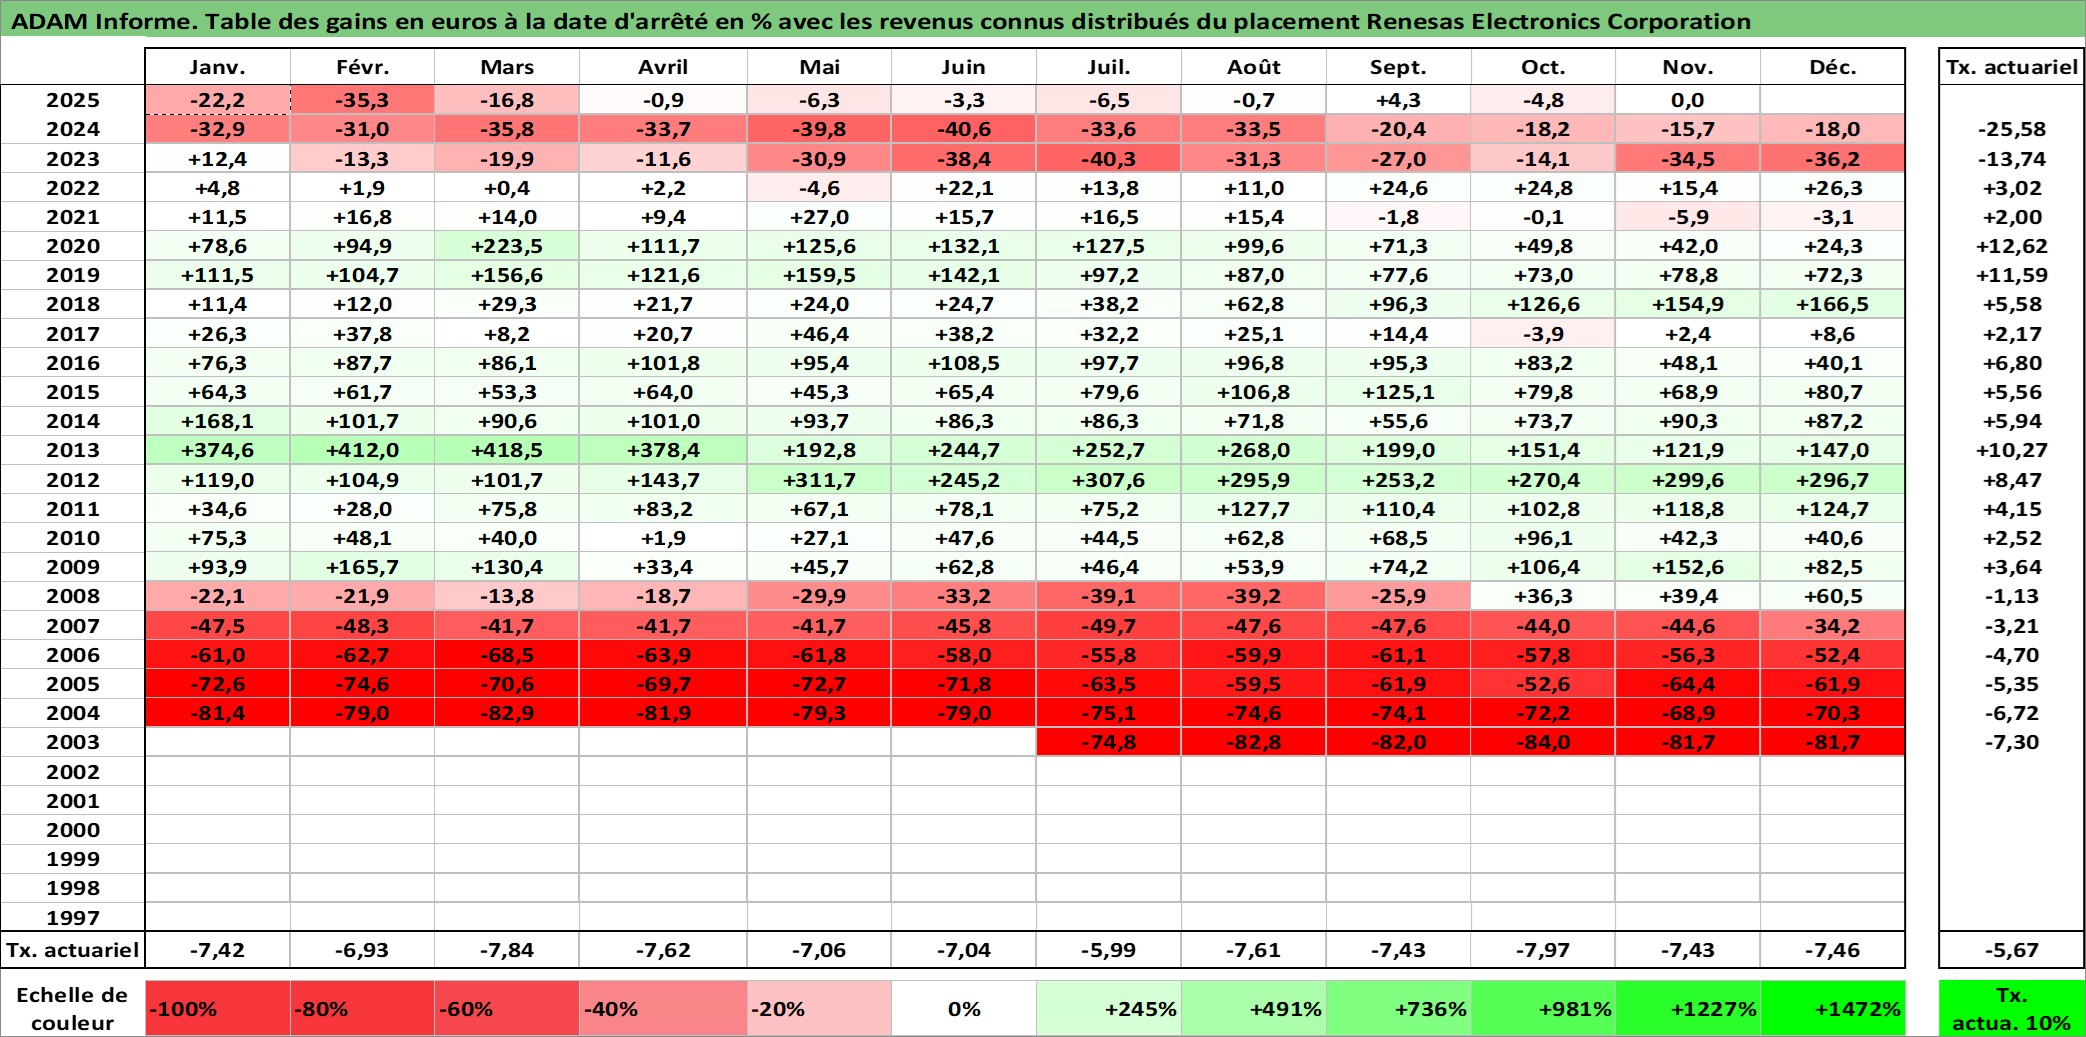Viewport: 2086px width, 1037px height.
Task: Click the 1997 row label
Action: pos(73,917)
